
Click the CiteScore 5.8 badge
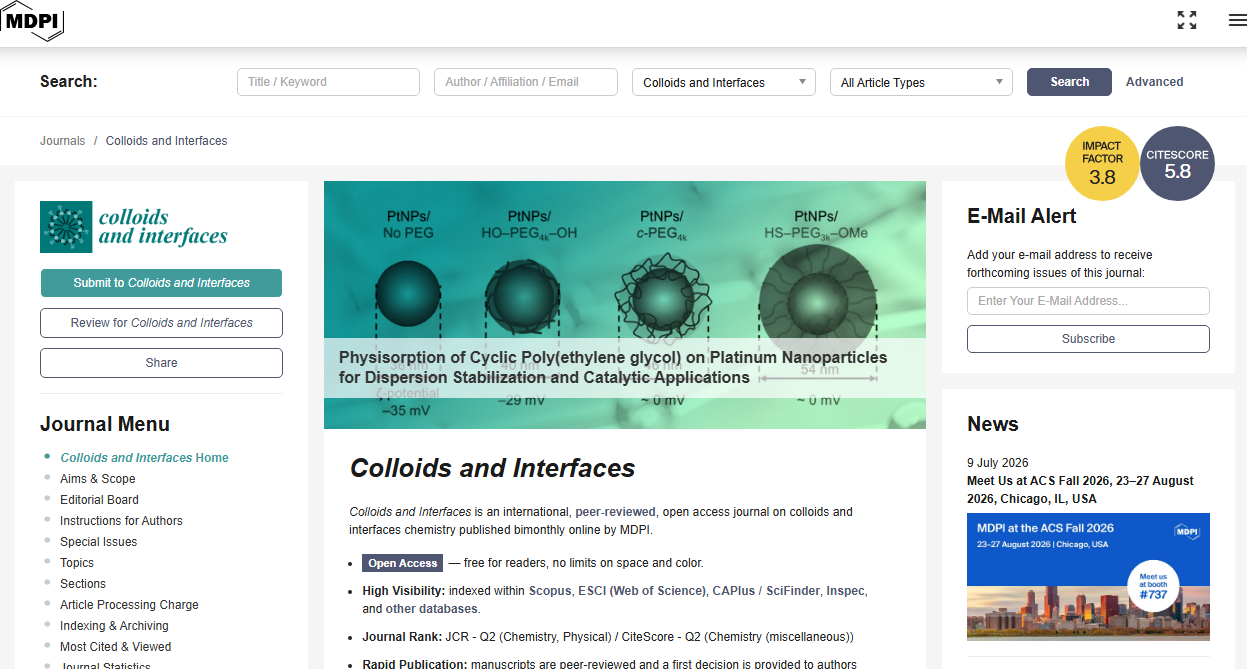point(1177,164)
